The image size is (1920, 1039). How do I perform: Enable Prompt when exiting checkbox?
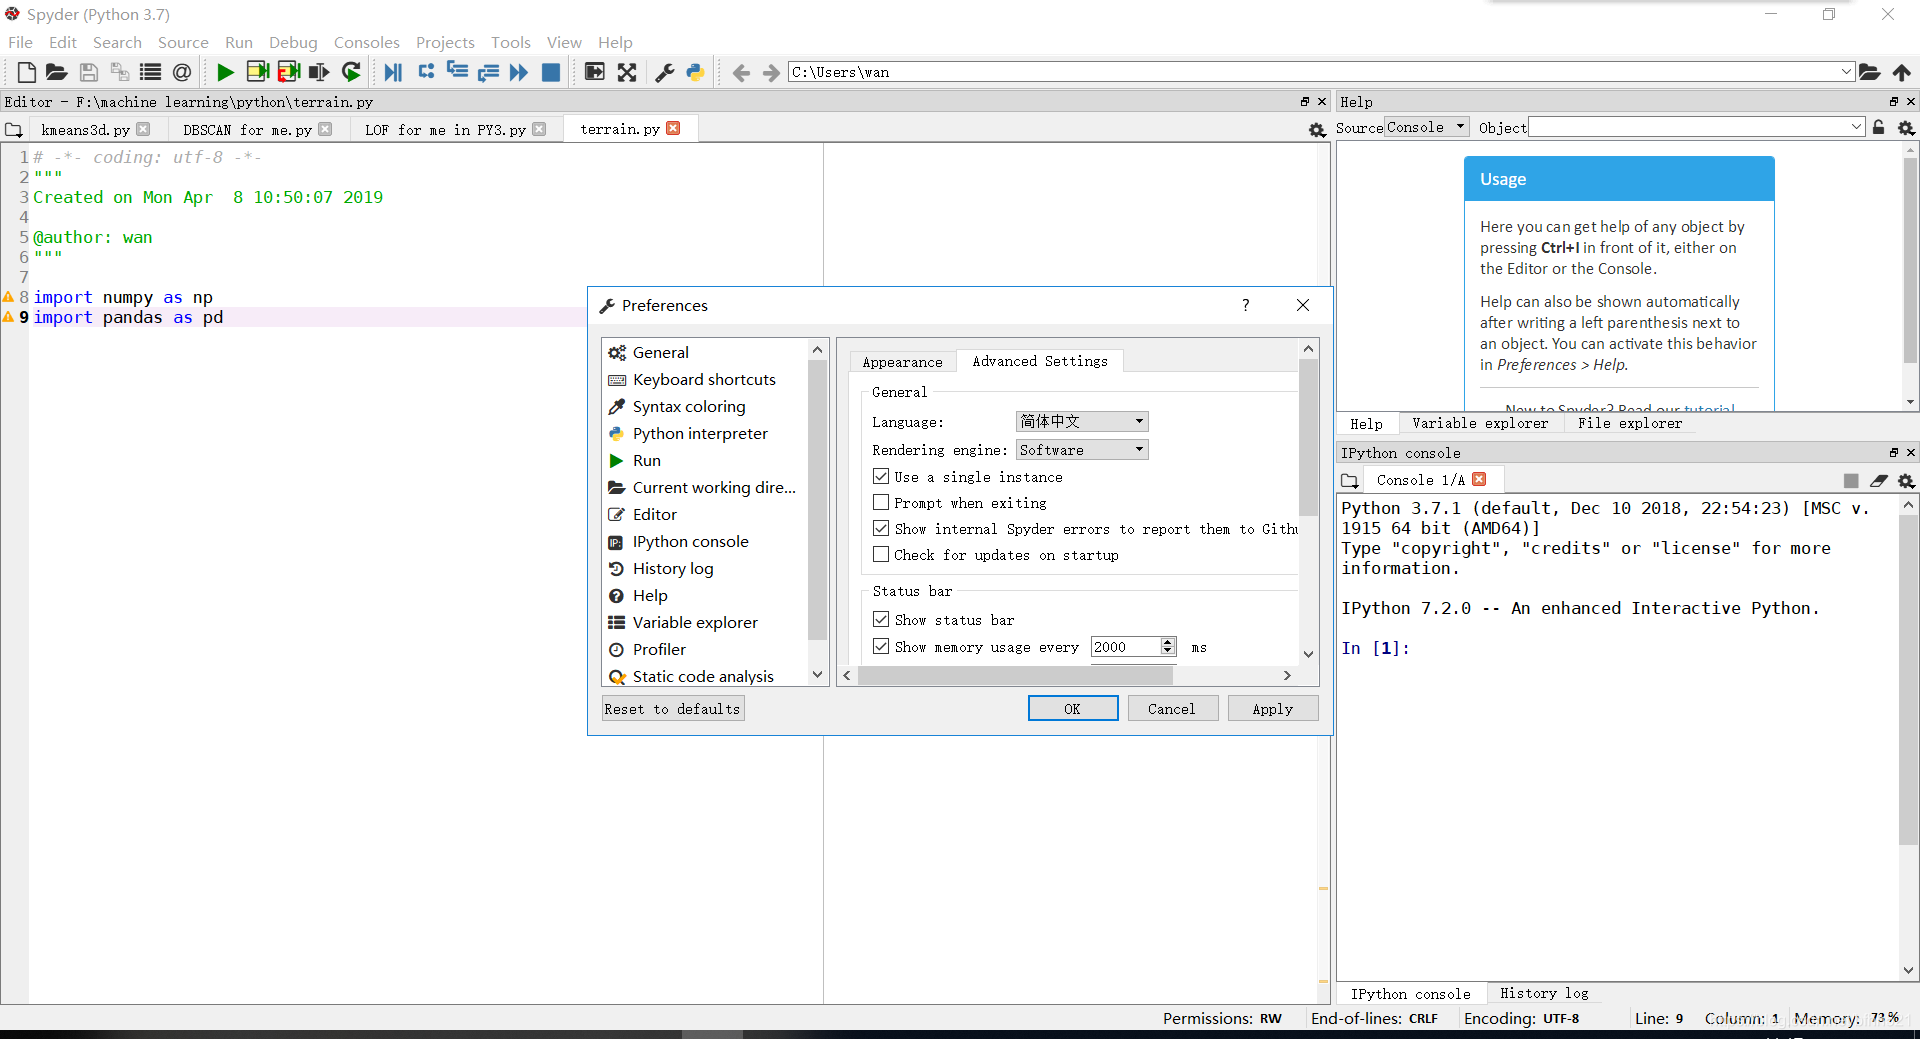click(x=881, y=502)
